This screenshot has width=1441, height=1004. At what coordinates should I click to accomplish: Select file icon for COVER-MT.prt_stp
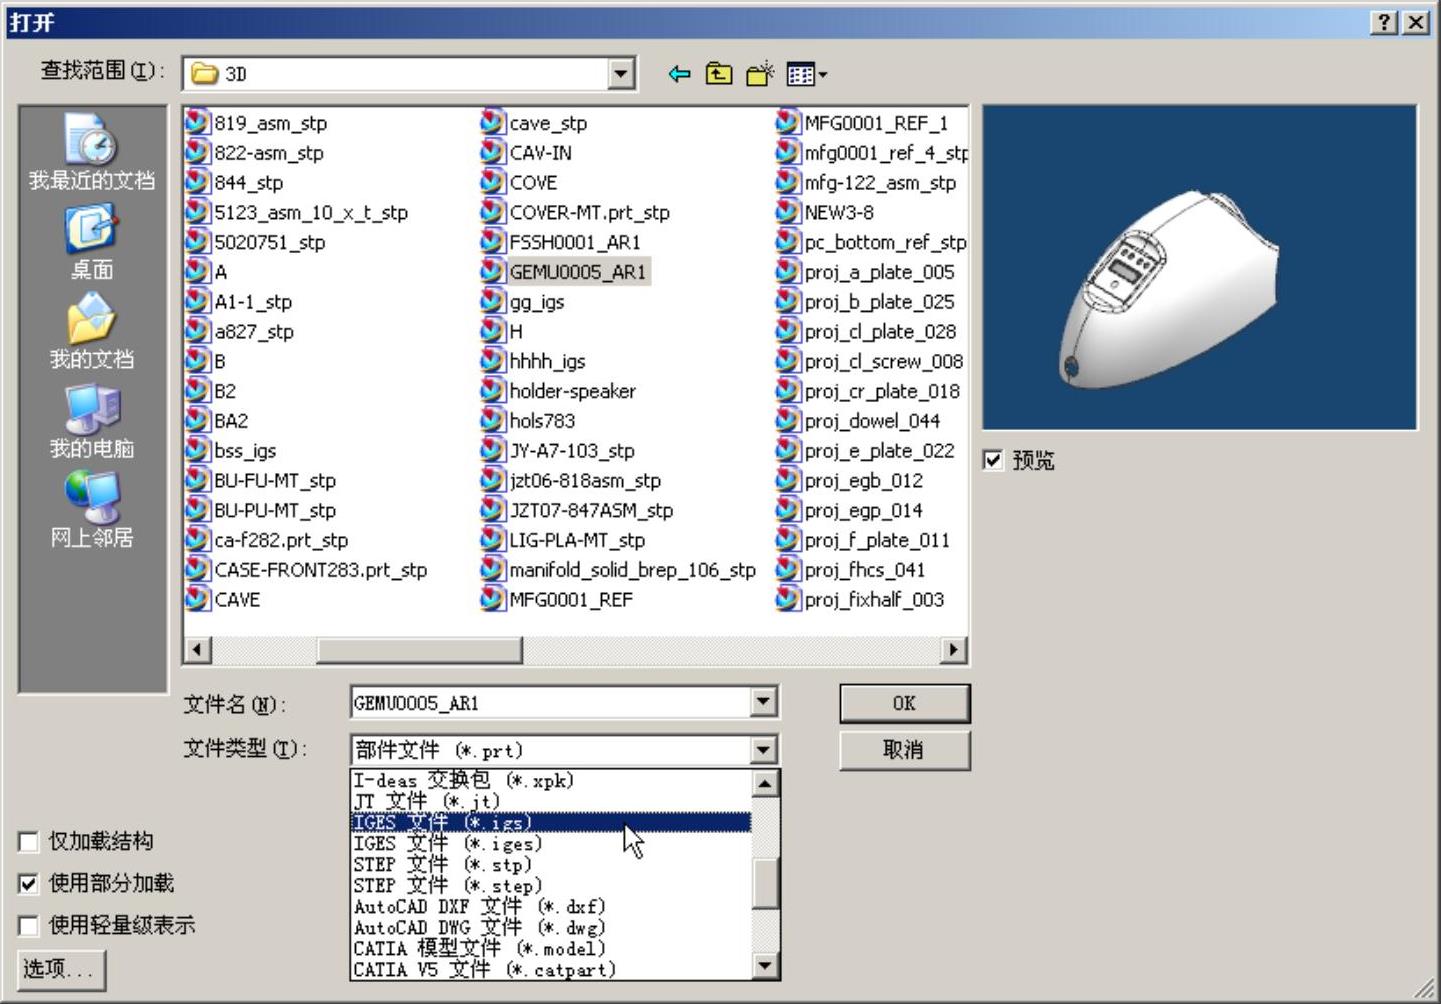click(493, 212)
